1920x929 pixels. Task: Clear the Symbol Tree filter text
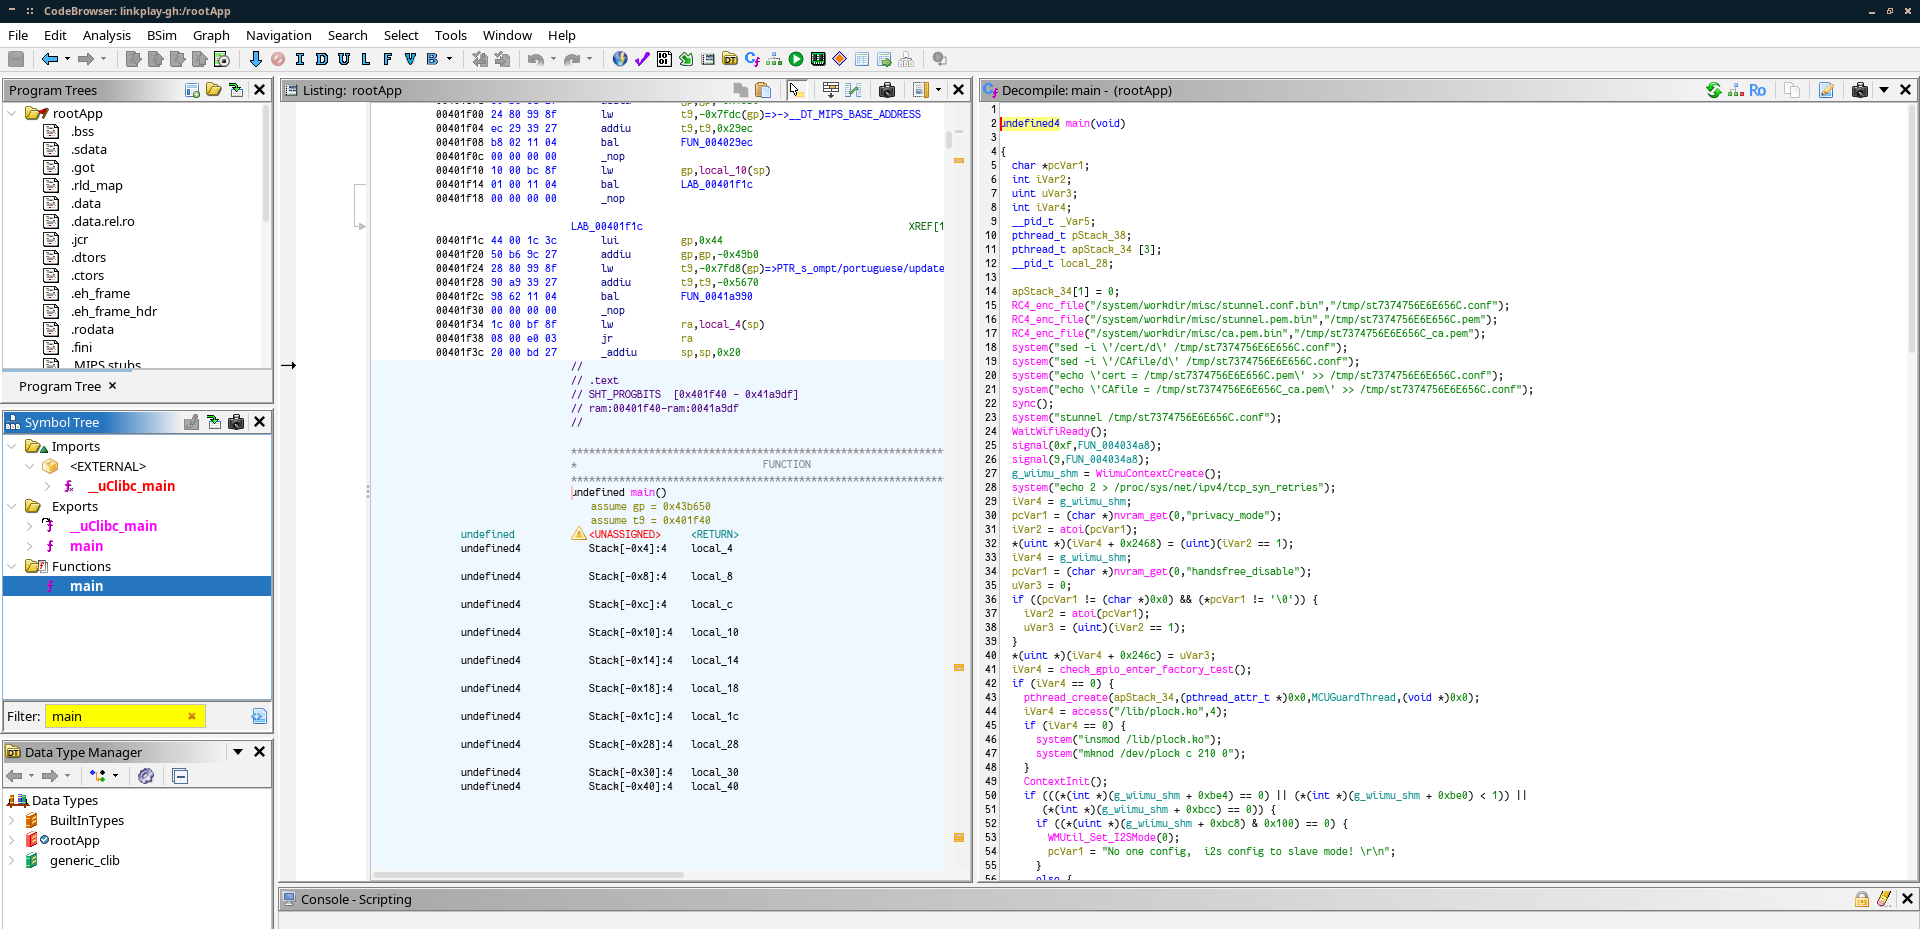click(x=192, y=716)
